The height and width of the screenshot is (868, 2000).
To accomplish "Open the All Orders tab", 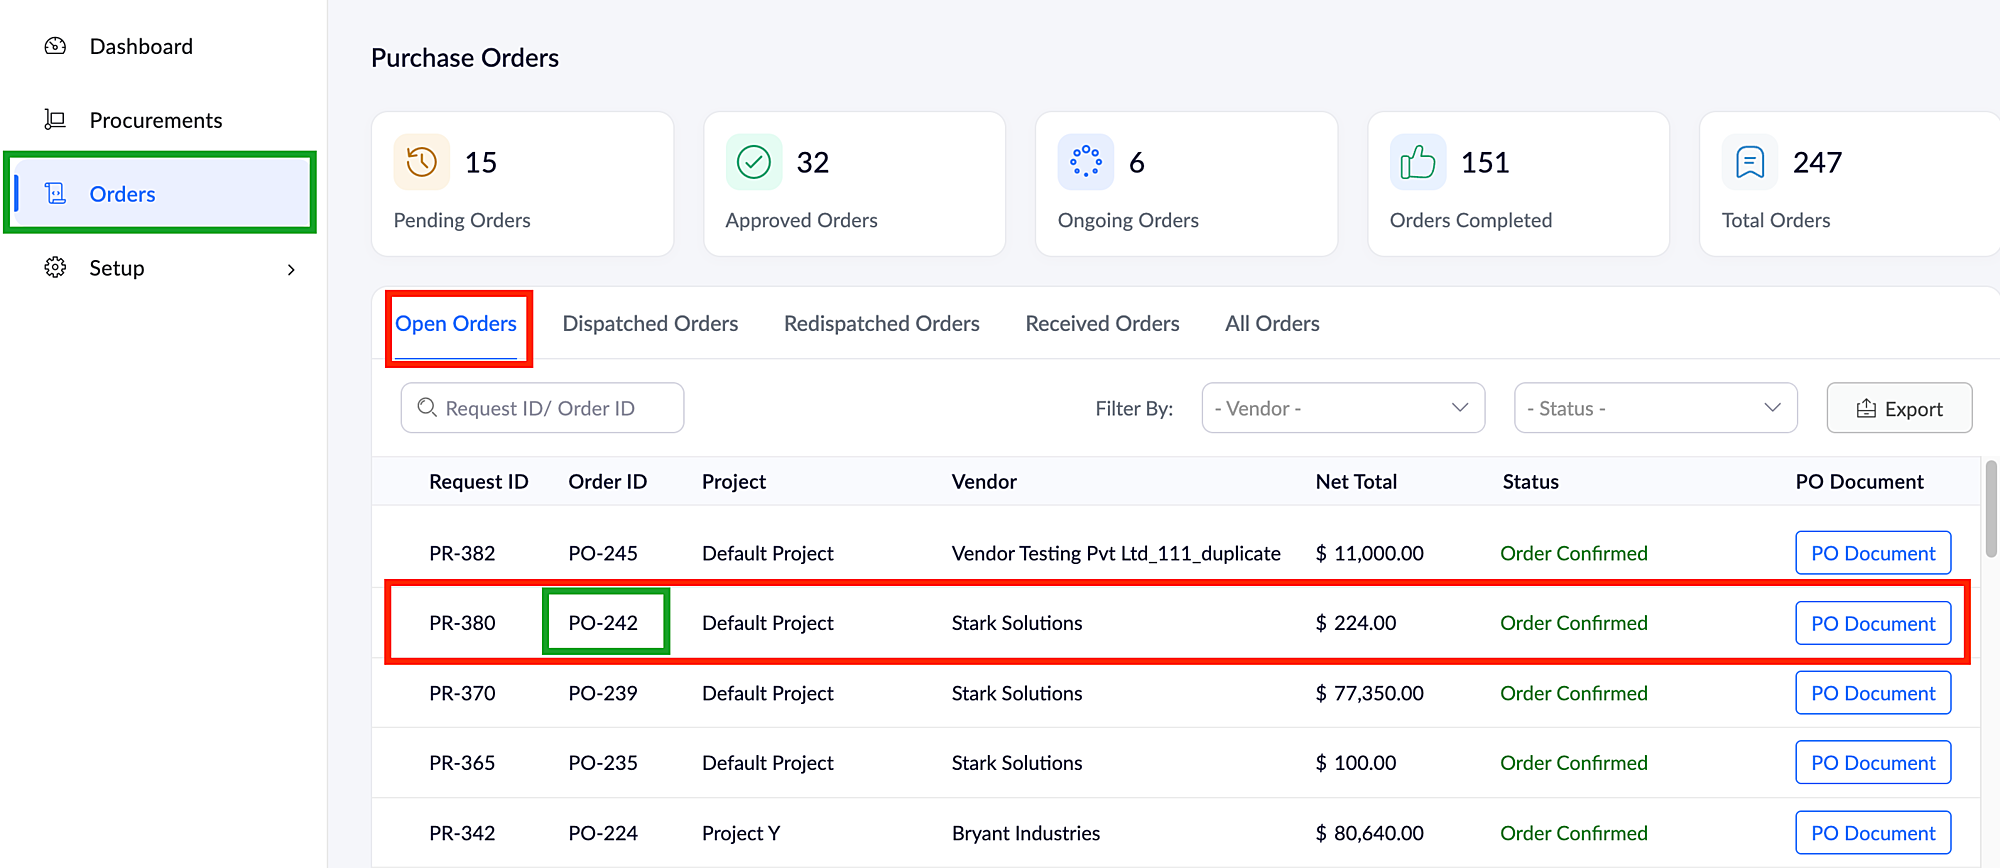I will point(1272,324).
